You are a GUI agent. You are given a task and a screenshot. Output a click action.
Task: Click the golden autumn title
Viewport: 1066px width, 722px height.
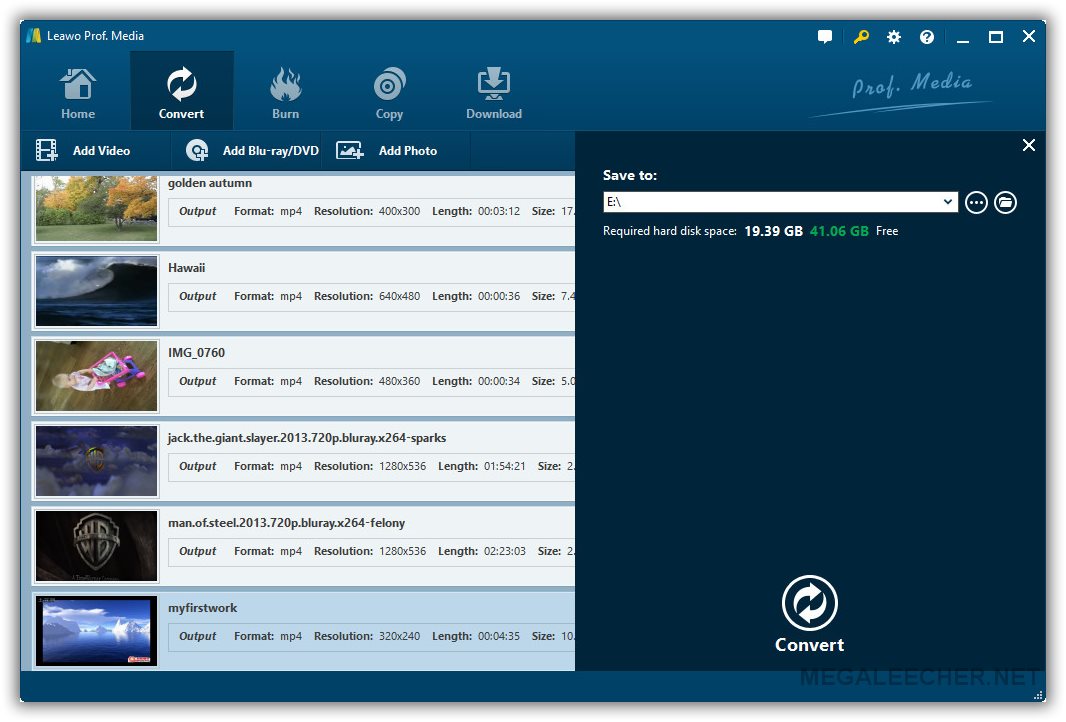(209, 183)
